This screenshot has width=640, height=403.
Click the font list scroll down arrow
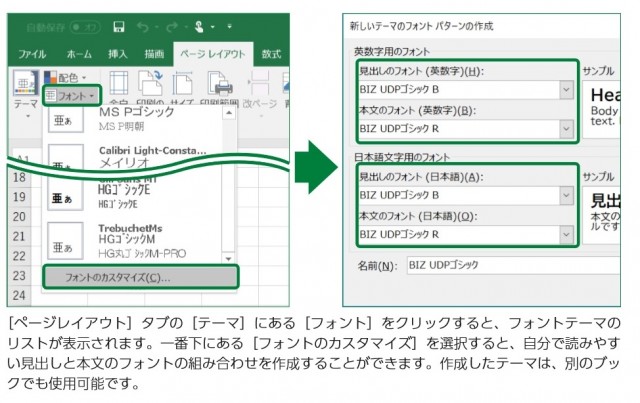pyautogui.click(x=228, y=258)
